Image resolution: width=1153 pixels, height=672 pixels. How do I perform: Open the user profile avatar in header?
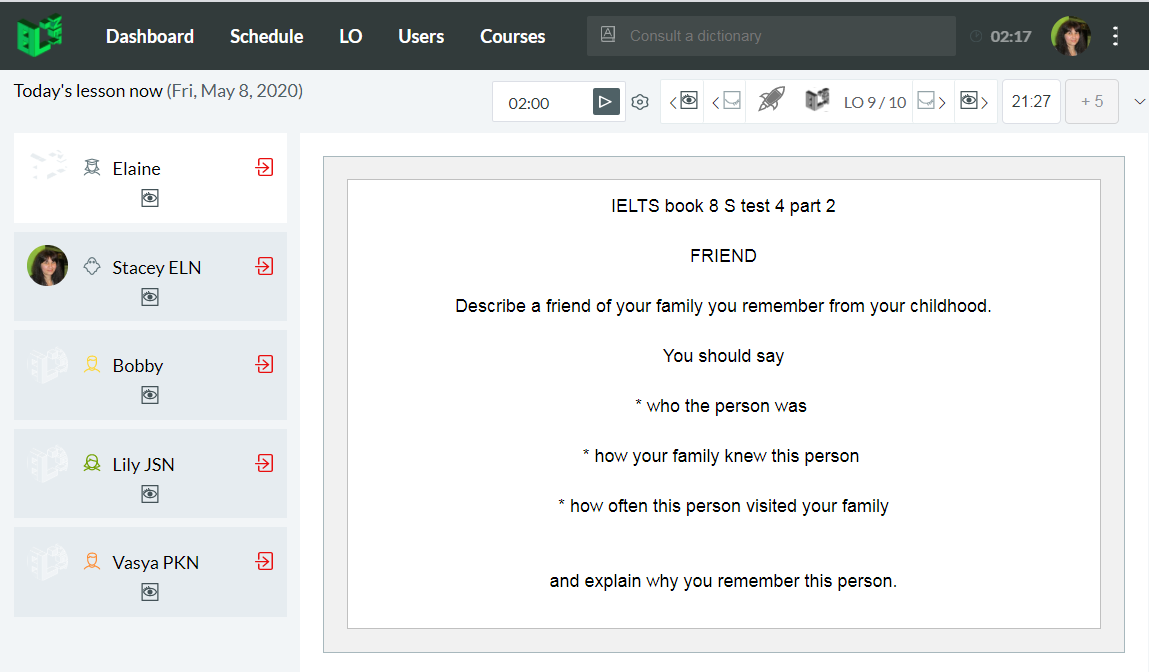[x=1071, y=36]
